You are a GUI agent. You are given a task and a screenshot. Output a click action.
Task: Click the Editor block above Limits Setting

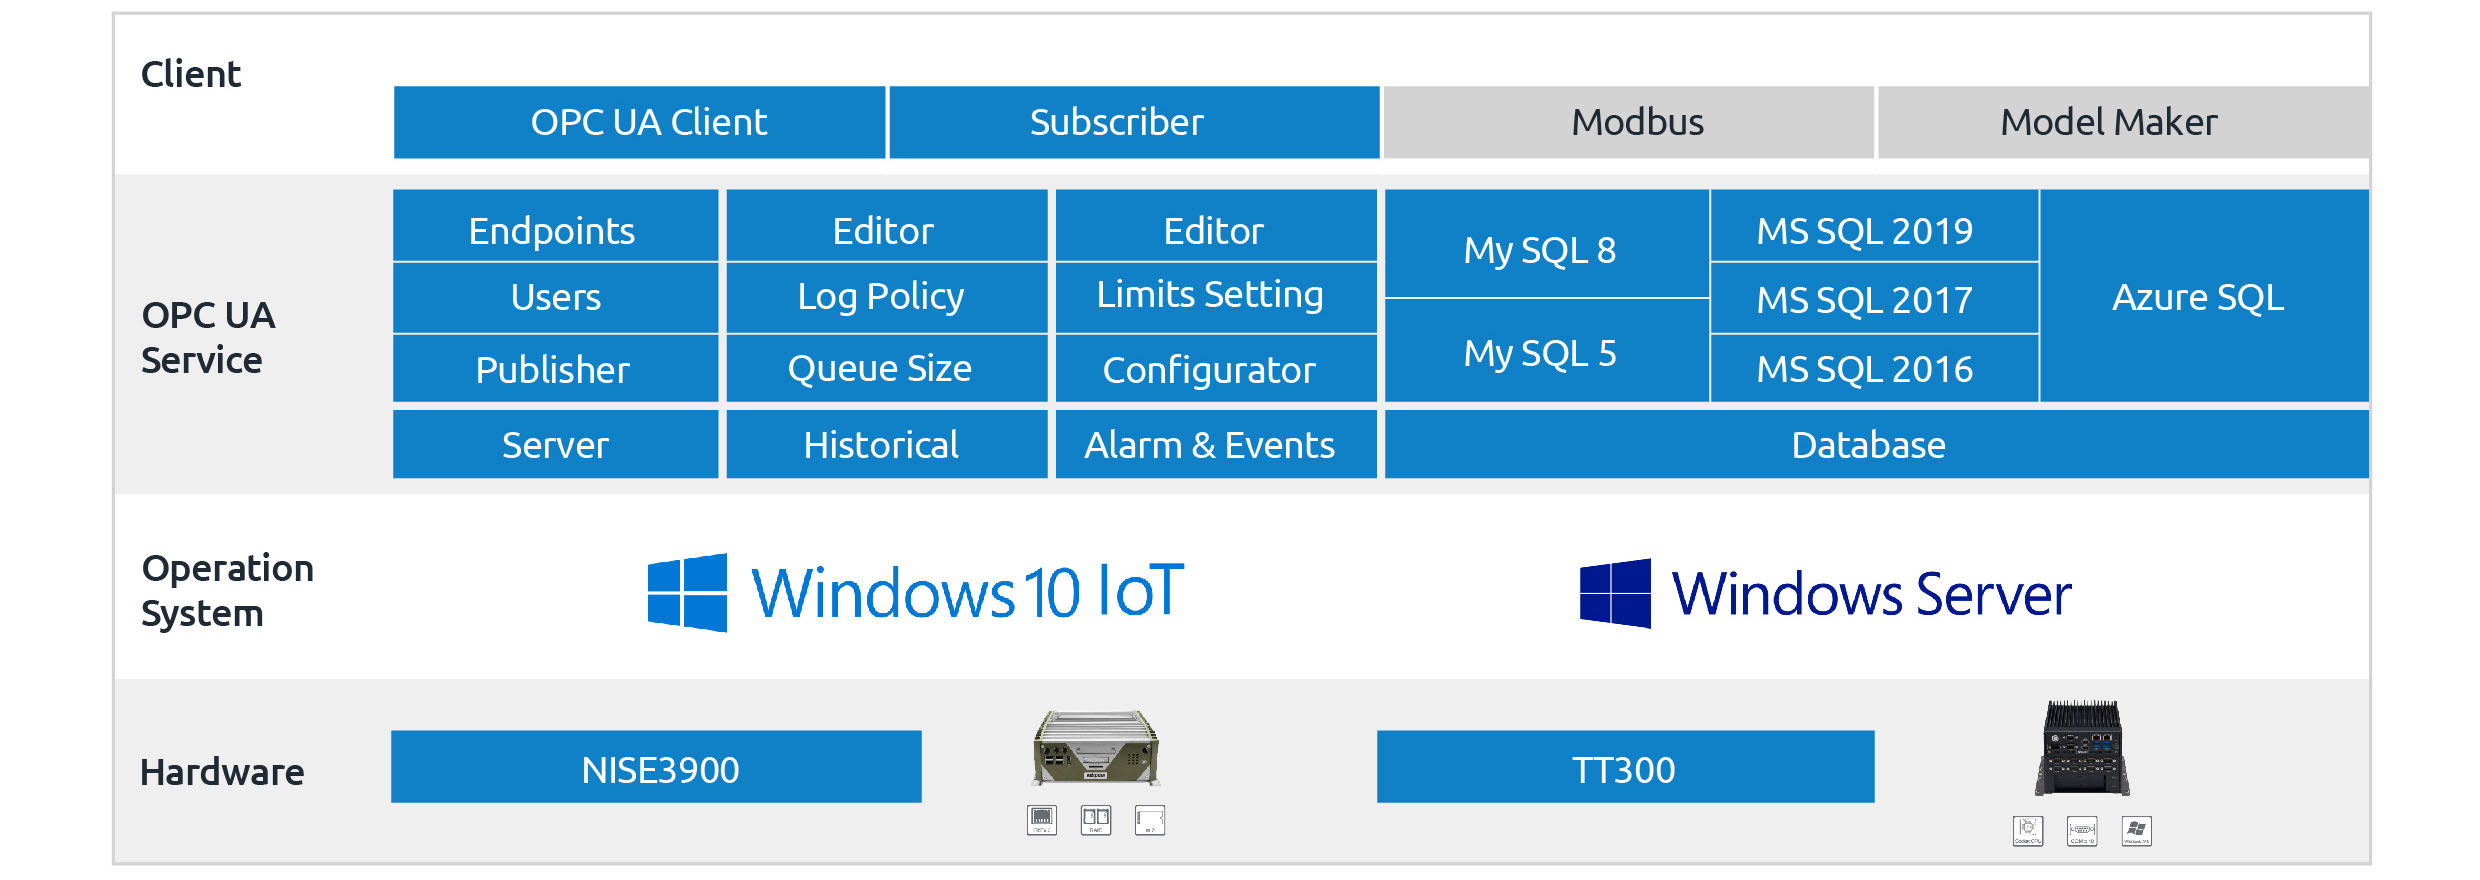click(1216, 226)
